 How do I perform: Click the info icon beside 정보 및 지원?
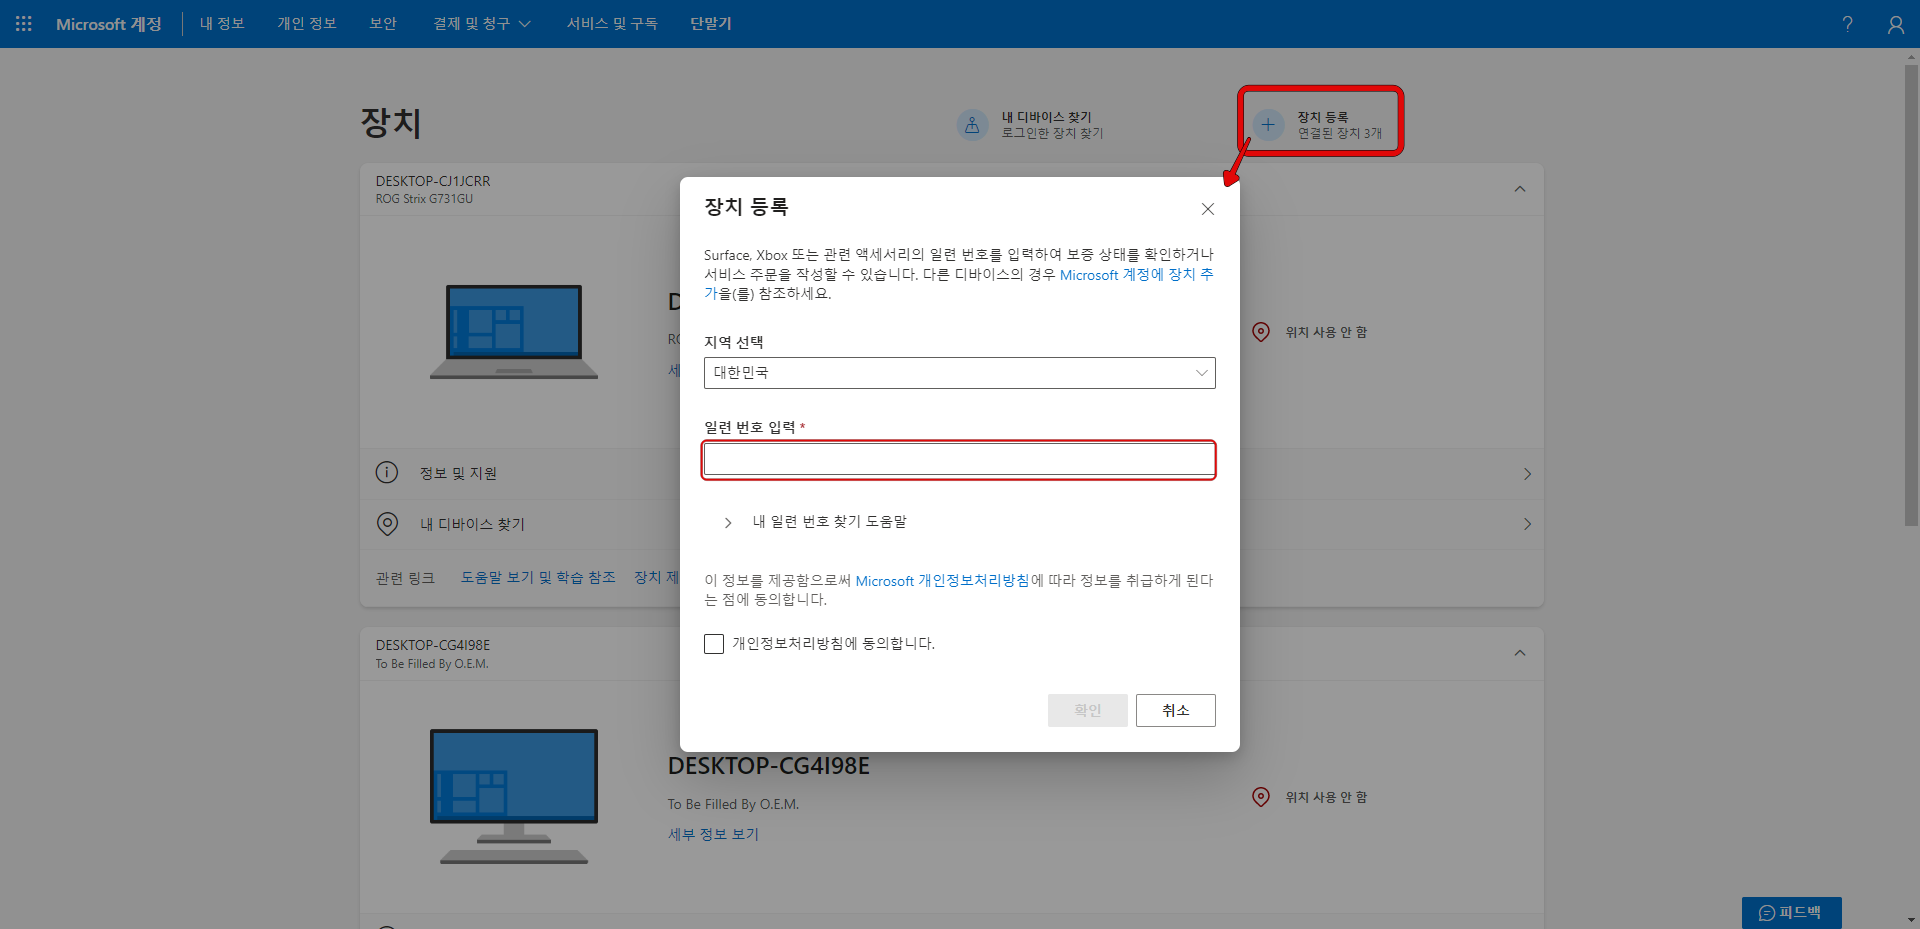[x=387, y=472]
